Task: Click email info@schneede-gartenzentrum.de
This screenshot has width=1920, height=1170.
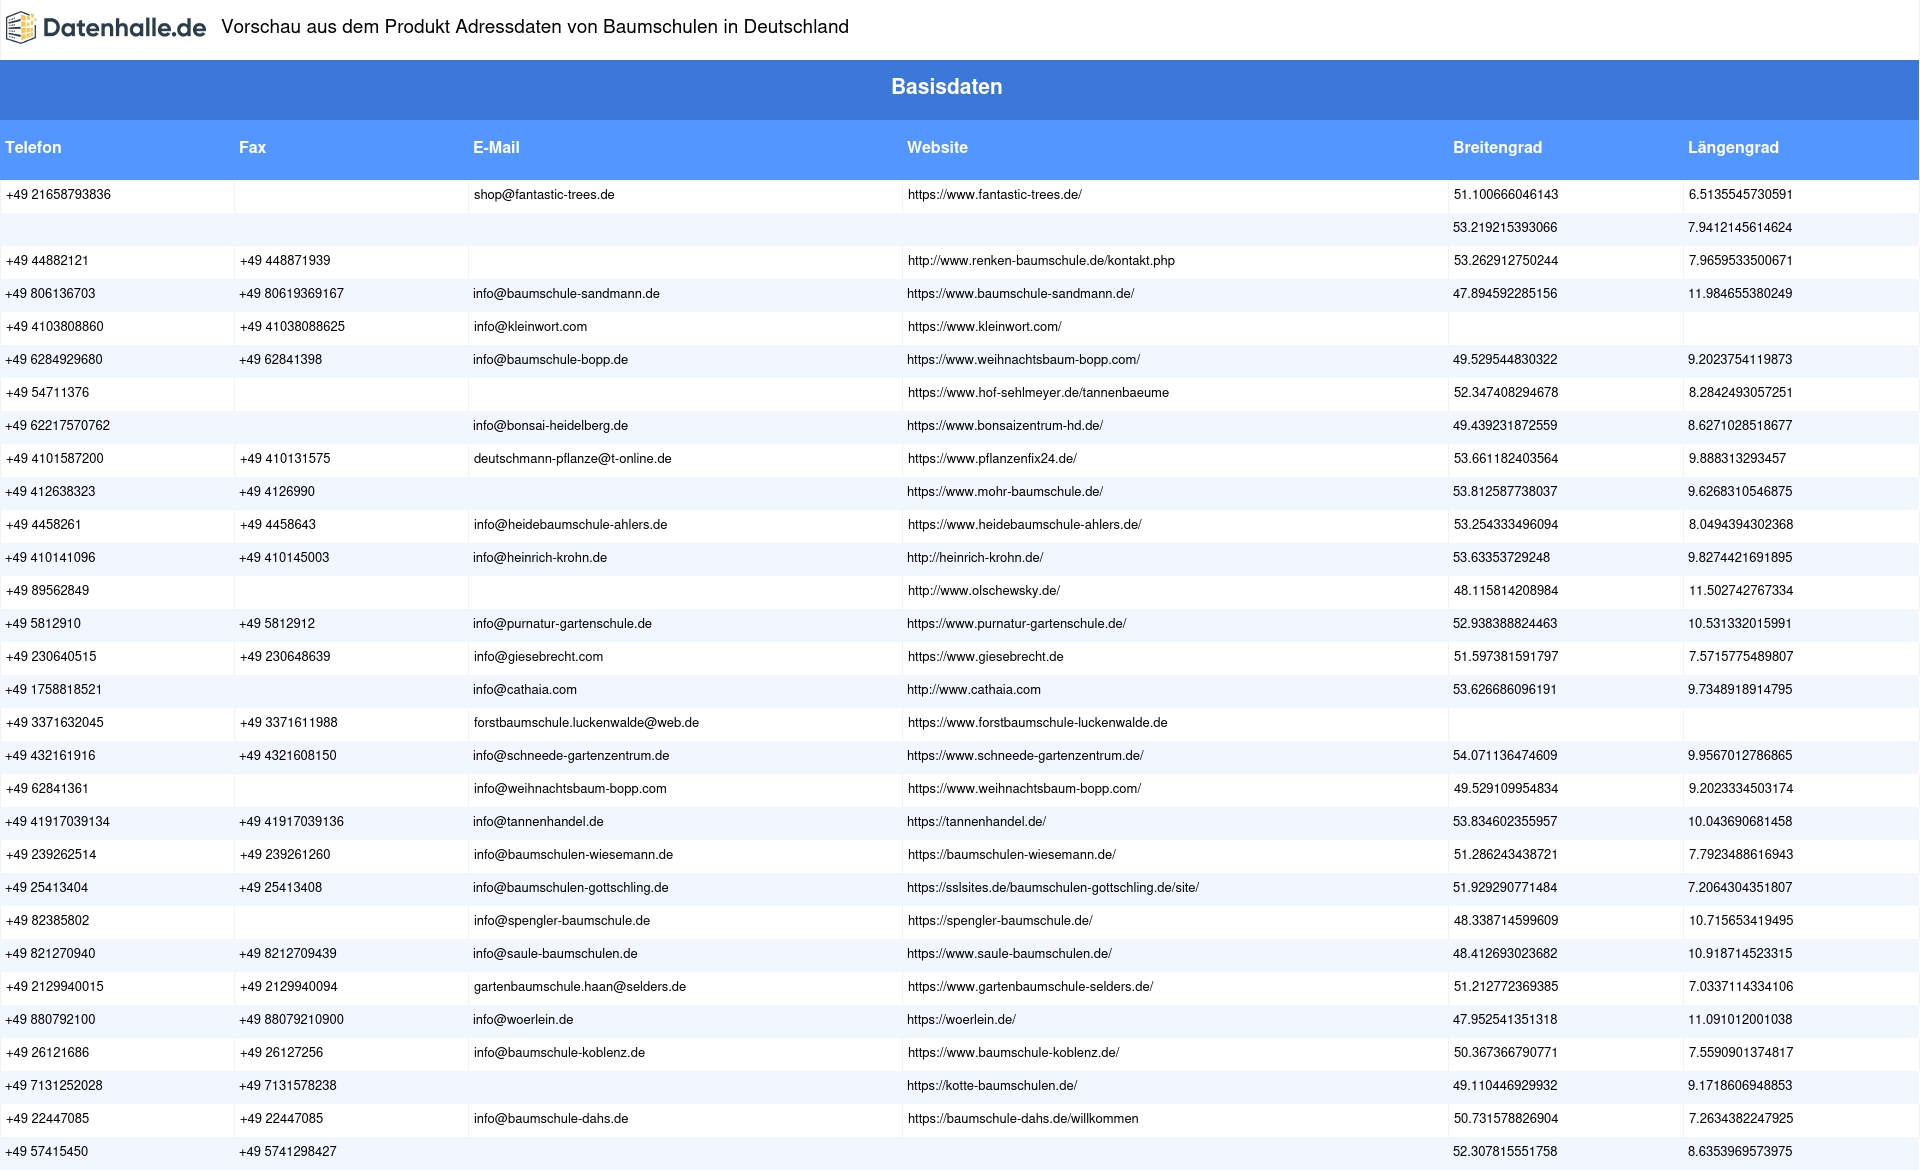Action: pyautogui.click(x=571, y=756)
